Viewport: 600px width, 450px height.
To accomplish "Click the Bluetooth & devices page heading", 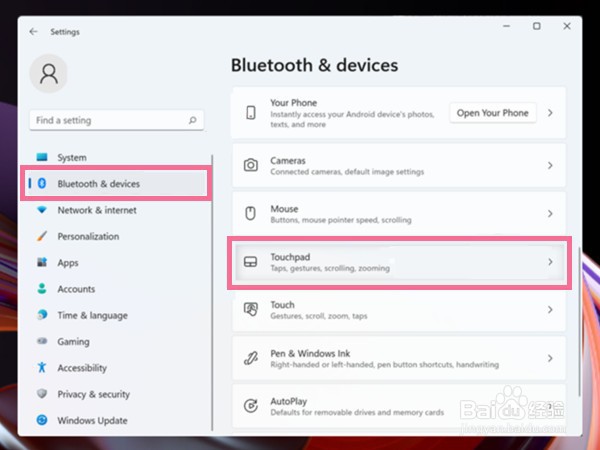I will point(315,65).
